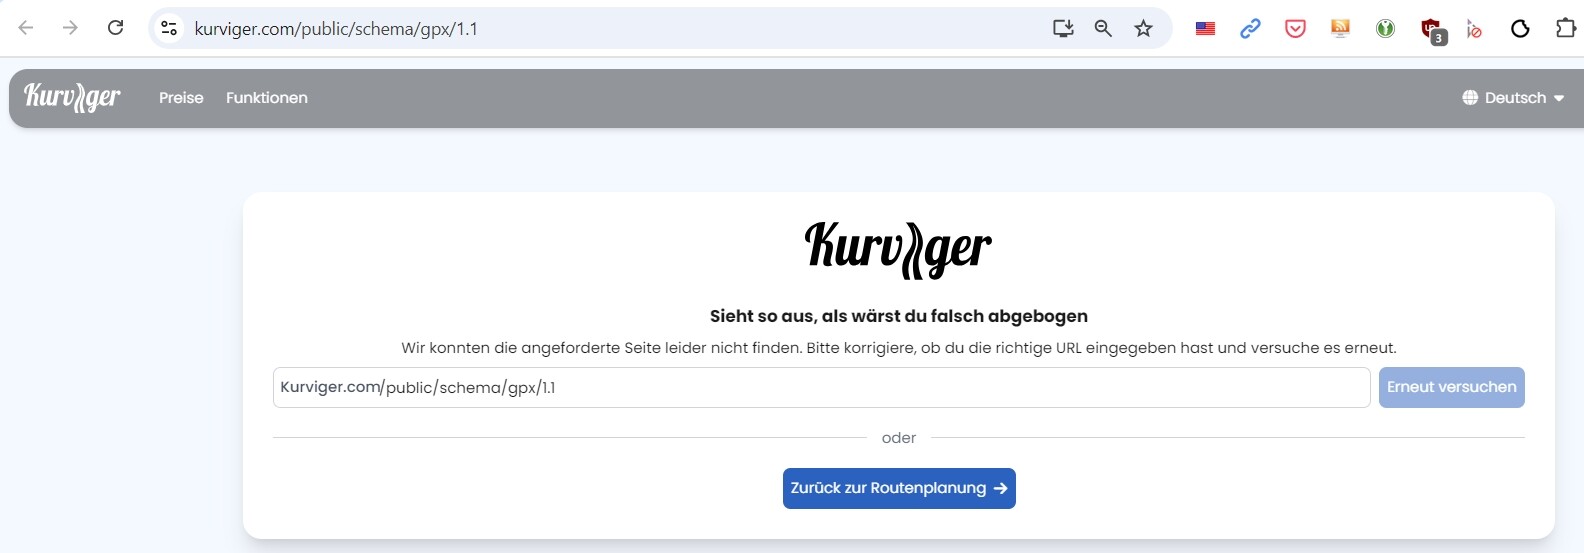Screen dimensions: 1584x553
Task: Bookmark this page with the star icon
Action: [x=1143, y=28]
